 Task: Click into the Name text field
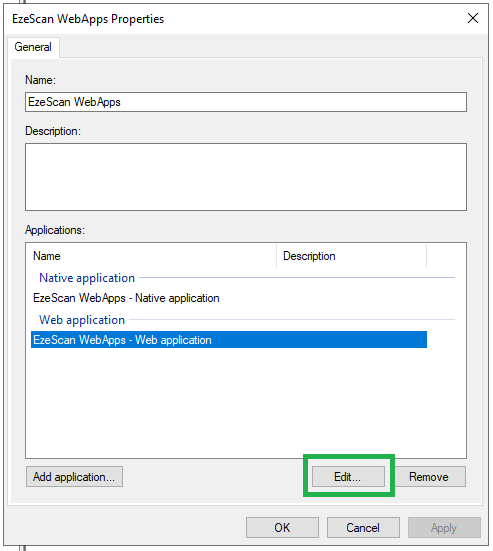tap(246, 102)
